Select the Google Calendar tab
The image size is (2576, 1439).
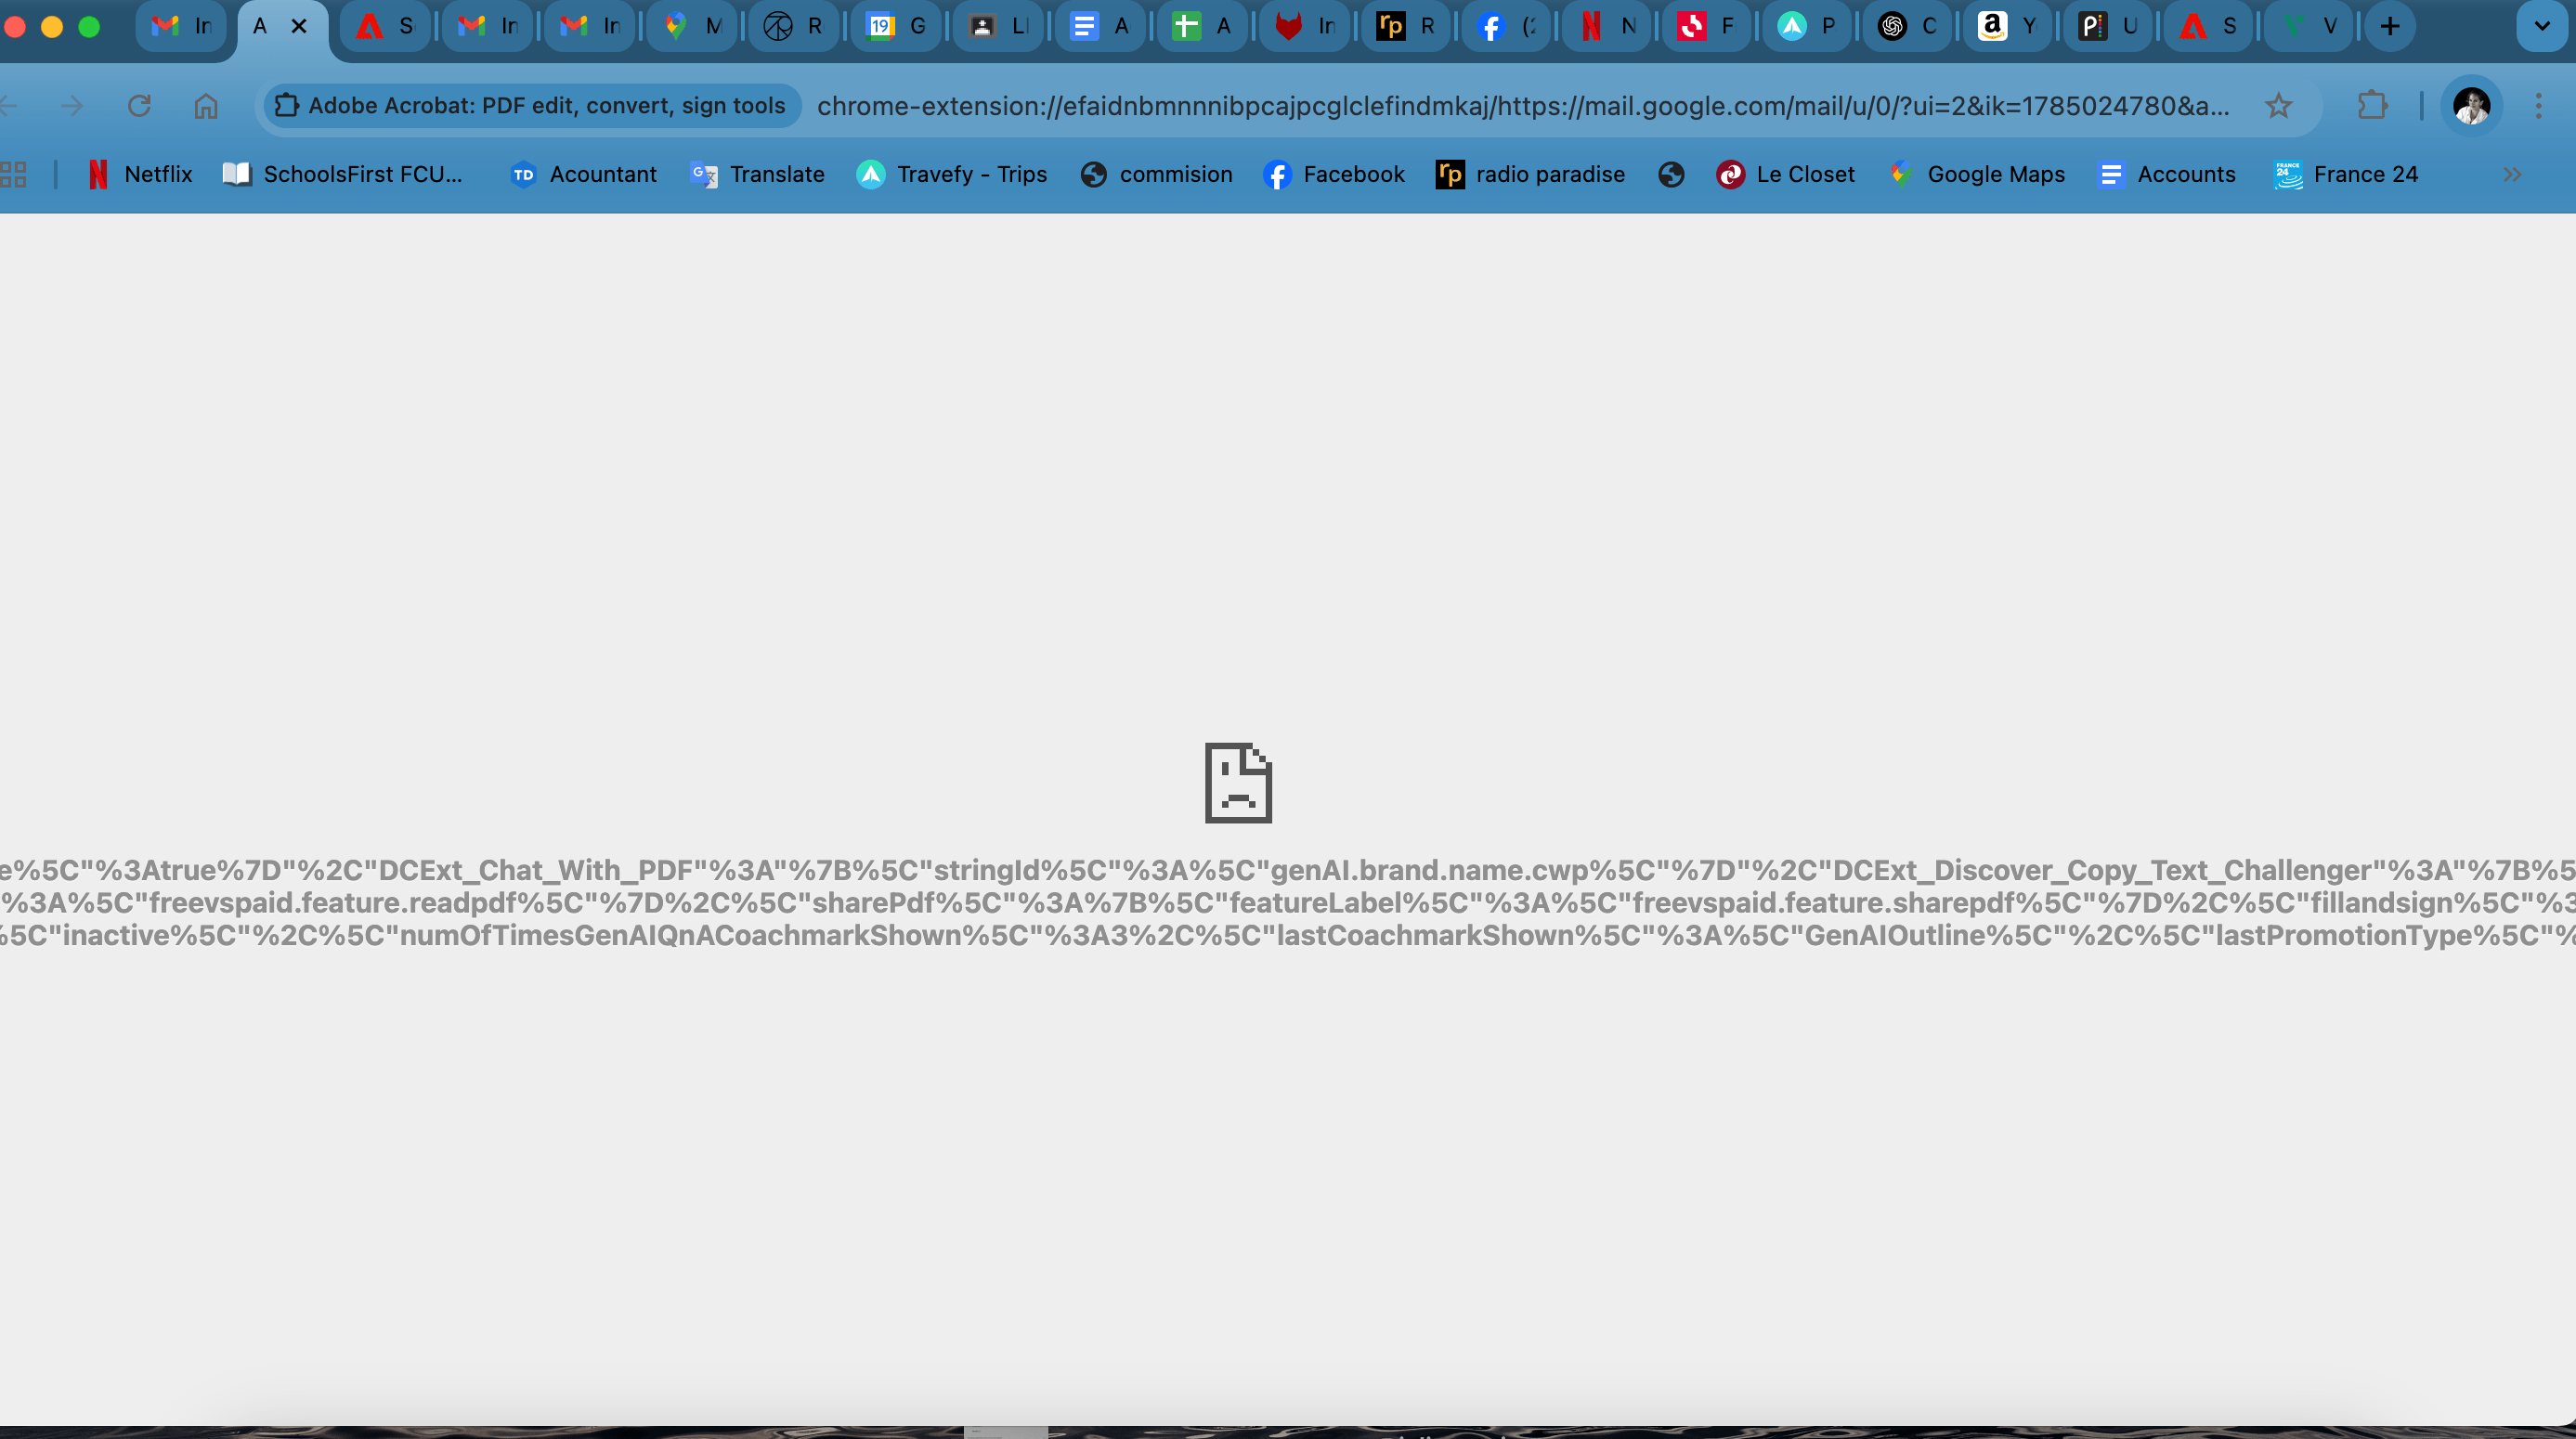897,27
